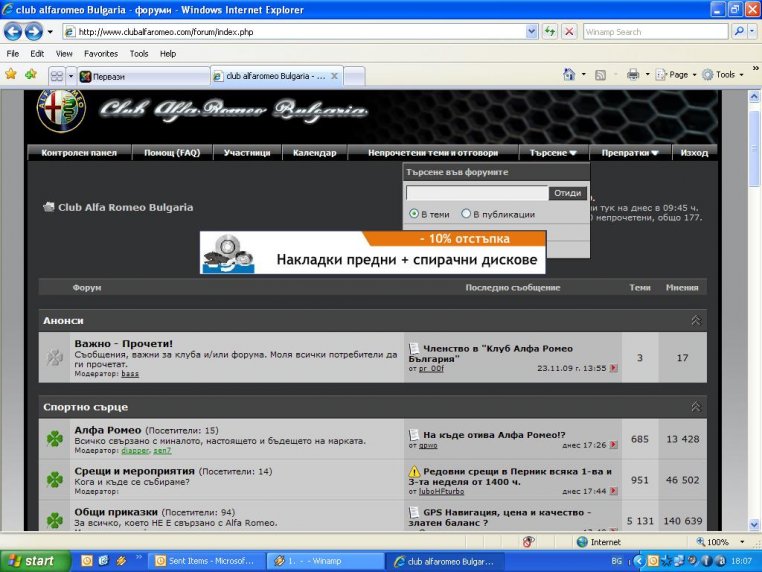
Task: Open the Quick Tabs icon
Action: [57, 76]
